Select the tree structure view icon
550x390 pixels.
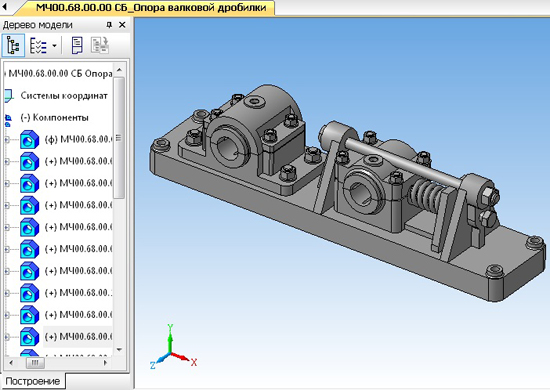(13, 46)
